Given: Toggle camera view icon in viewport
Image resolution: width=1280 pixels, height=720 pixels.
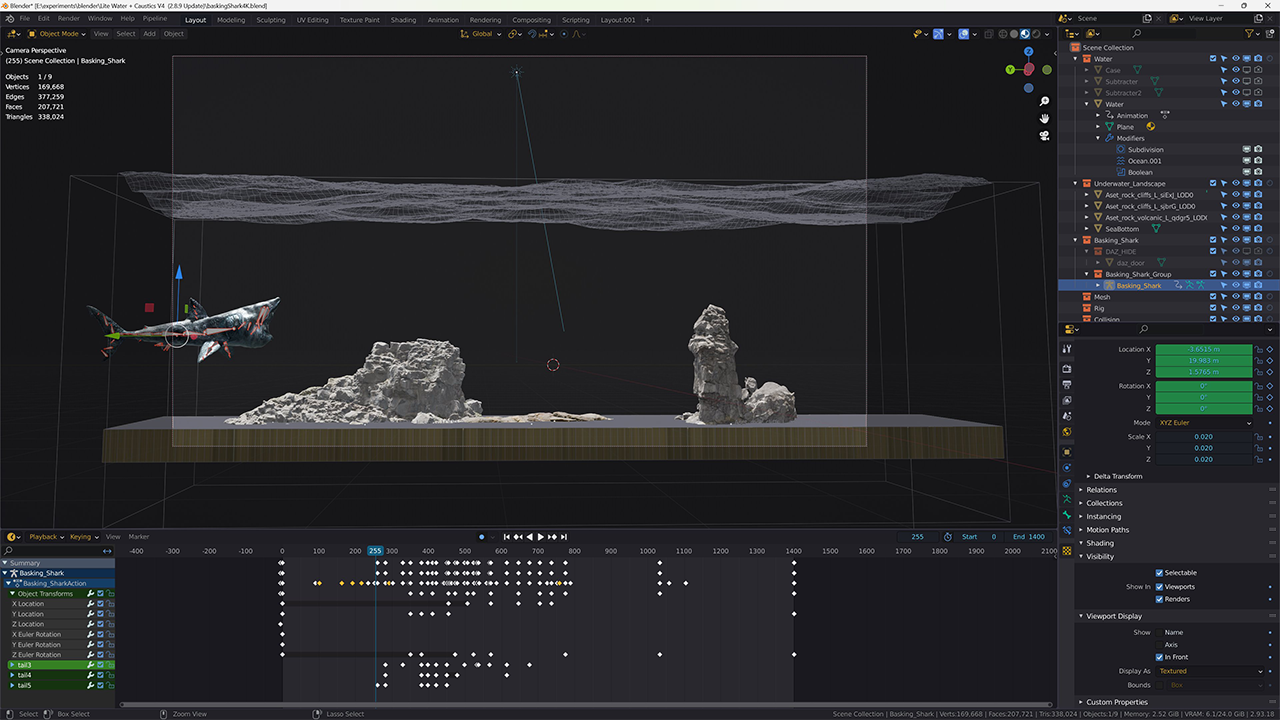Looking at the screenshot, I should click(1044, 136).
